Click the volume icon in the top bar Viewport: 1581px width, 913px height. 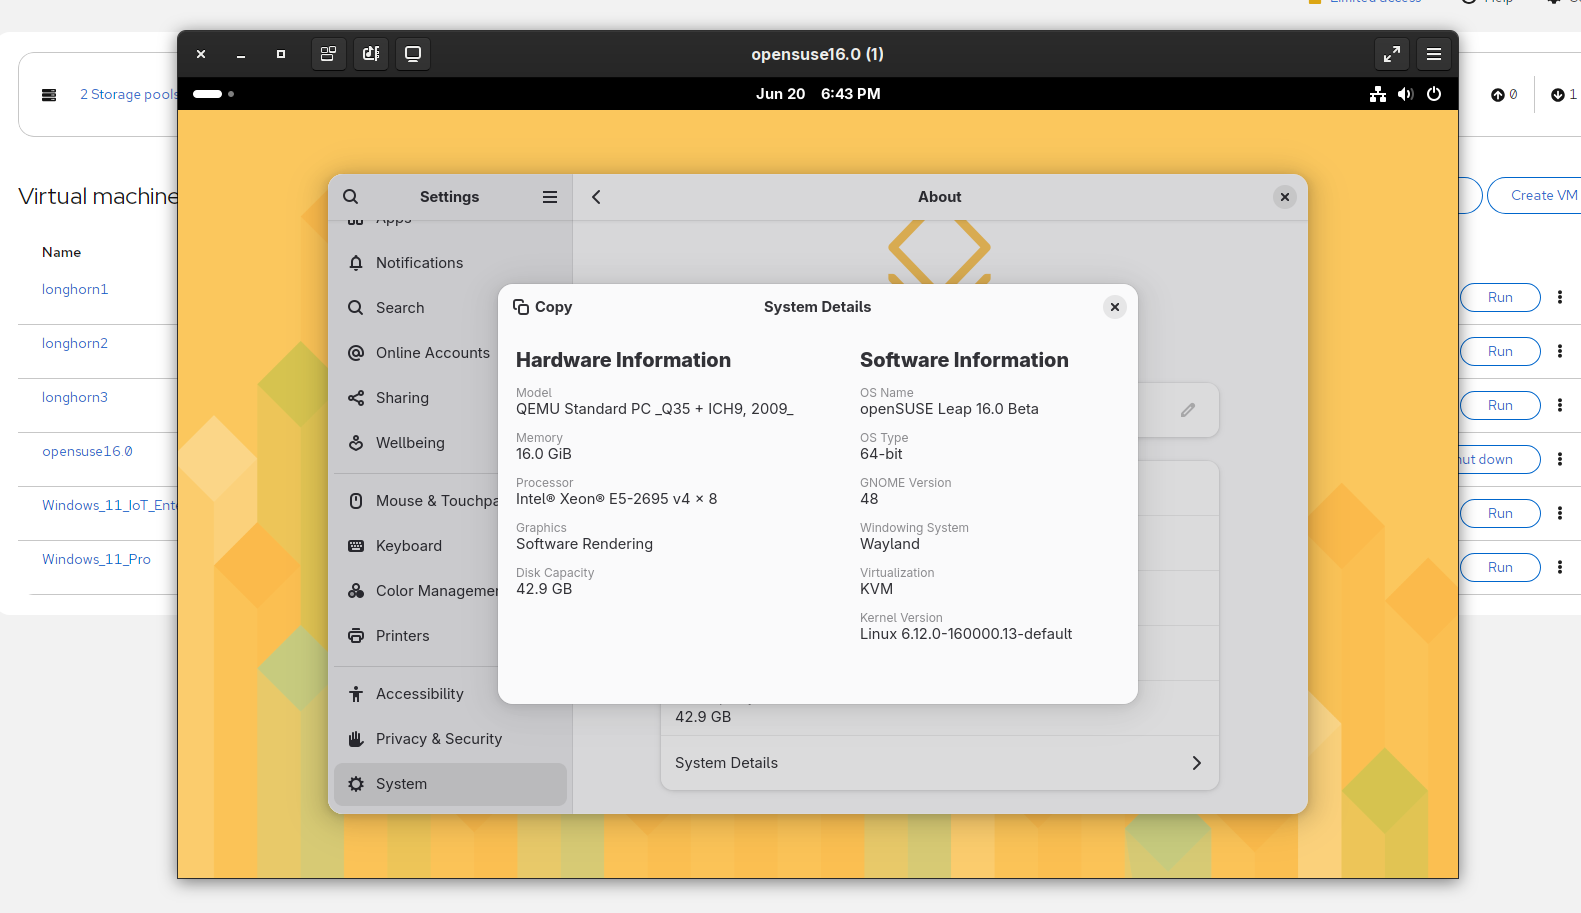click(x=1406, y=94)
